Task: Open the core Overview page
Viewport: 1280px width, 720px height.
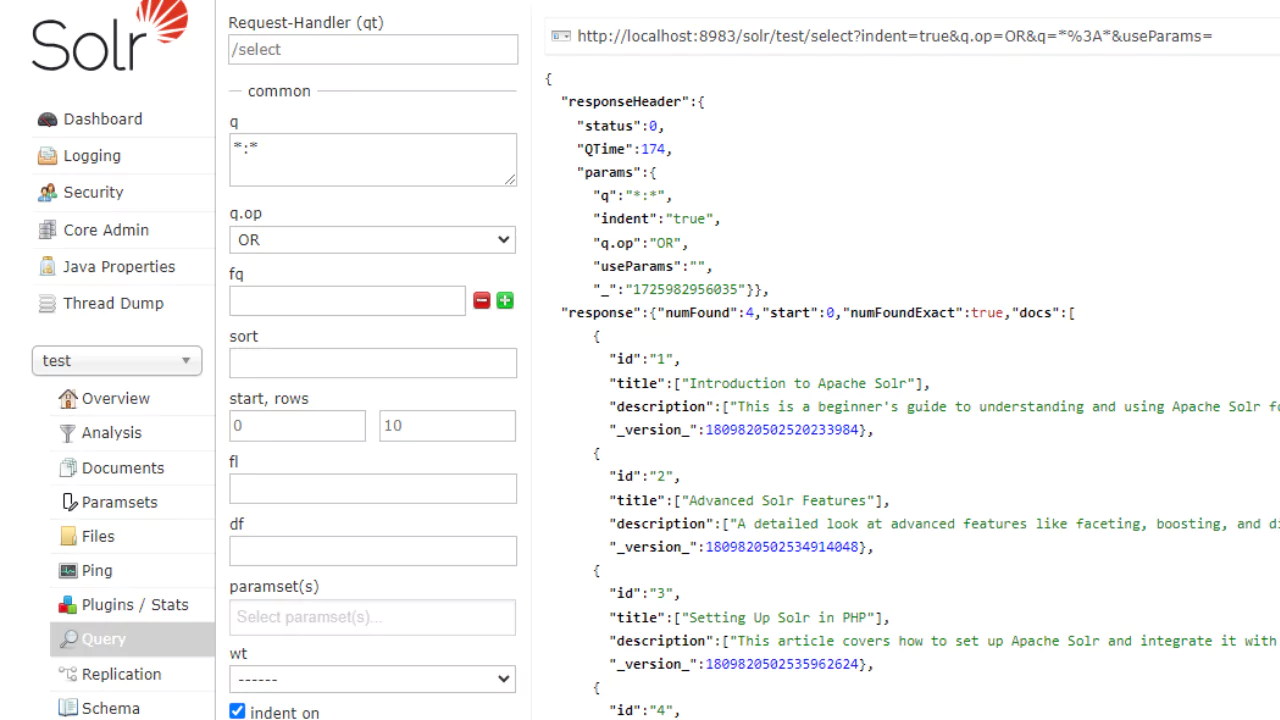Action: point(116,398)
